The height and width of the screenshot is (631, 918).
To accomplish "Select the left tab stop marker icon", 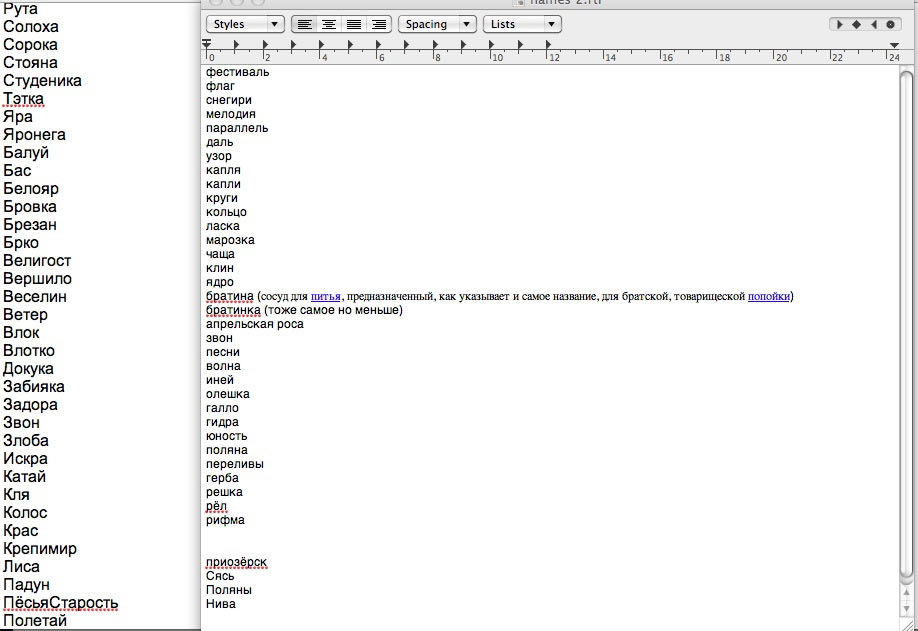I will tap(840, 24).
